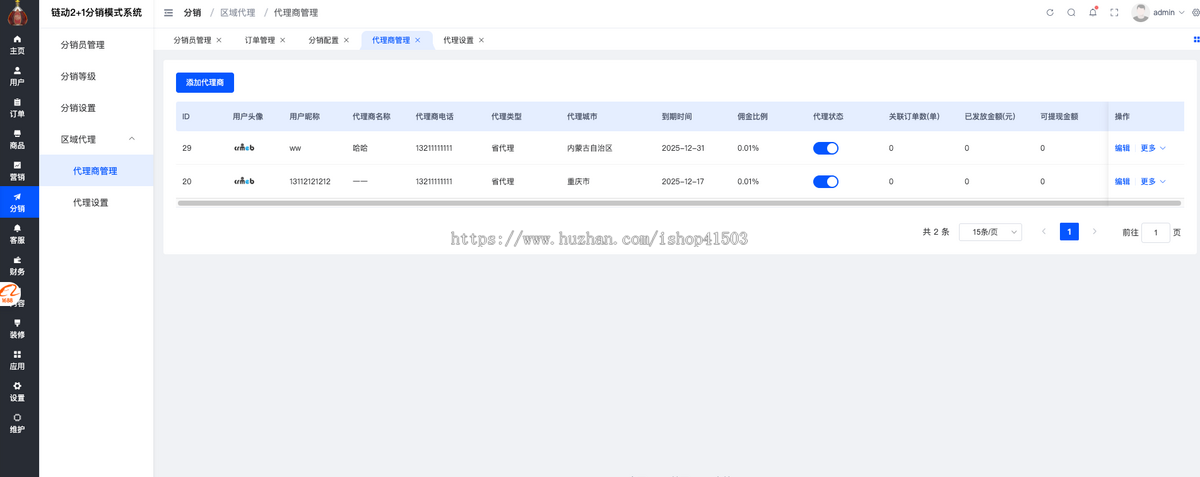Viewport: 1200px width, 477px height.
Task: Click the user avatar thumbnail in row 29
Action: [244, 148]
